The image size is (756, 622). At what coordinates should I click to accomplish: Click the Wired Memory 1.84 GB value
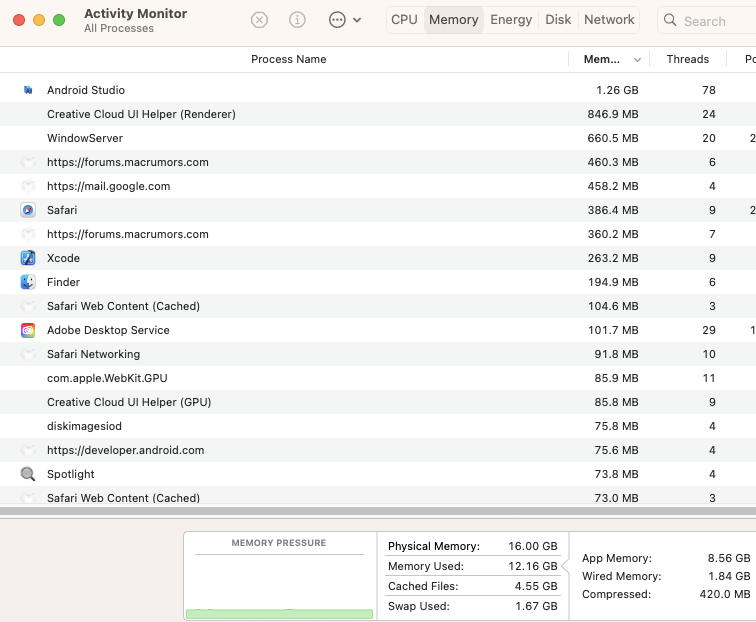coord(729,576)
